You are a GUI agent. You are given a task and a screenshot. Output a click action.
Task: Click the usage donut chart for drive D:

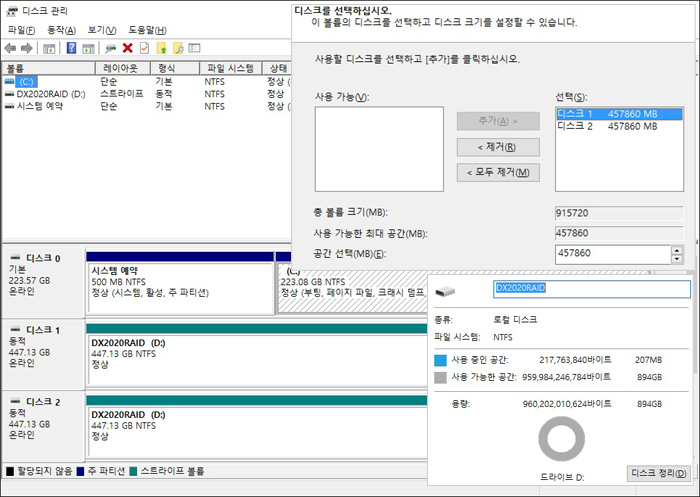[561, 439]
